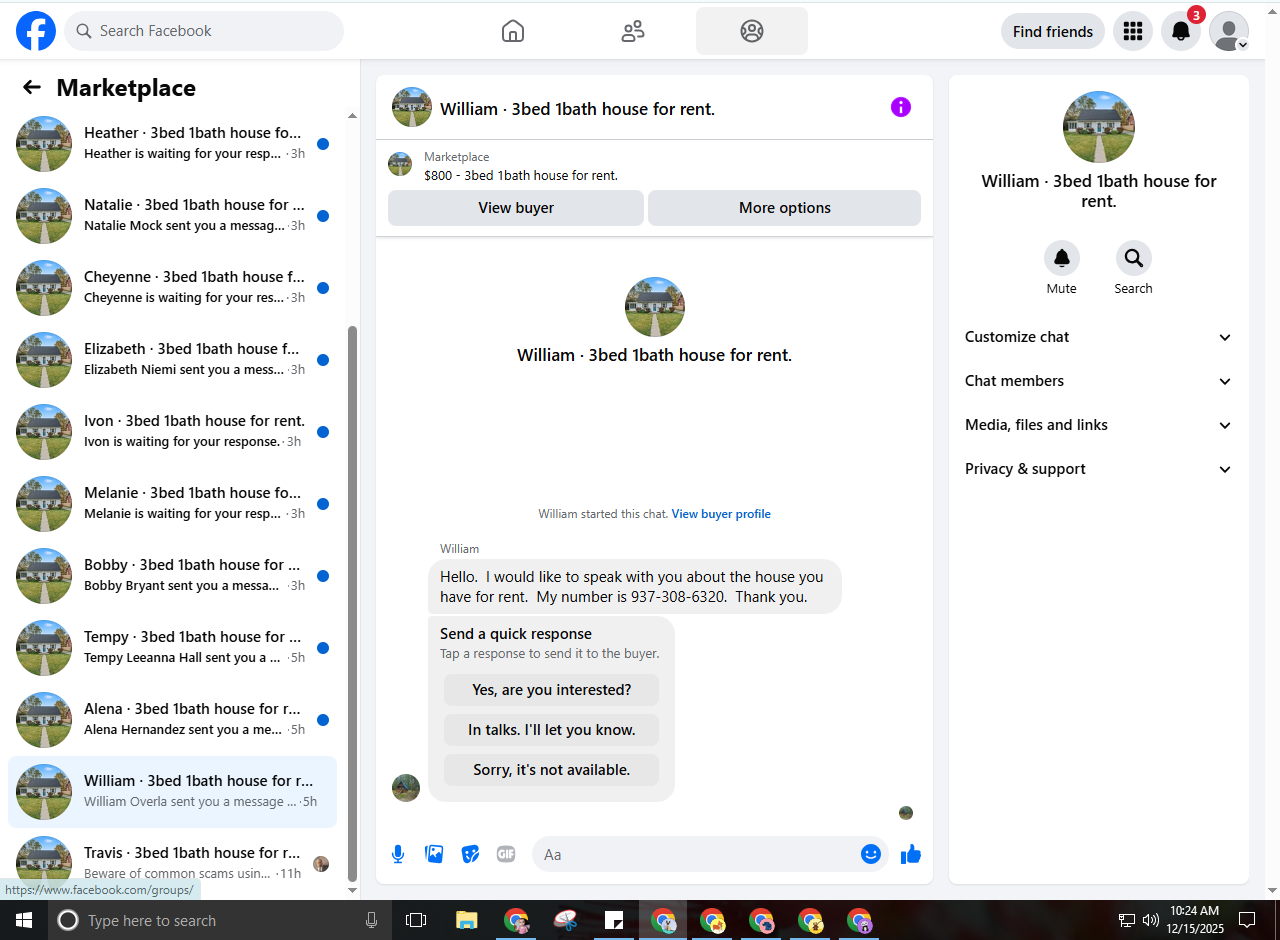Send a thumbs-up like
The height and width of the screenshot is (940, 1280).
point(911,854)
